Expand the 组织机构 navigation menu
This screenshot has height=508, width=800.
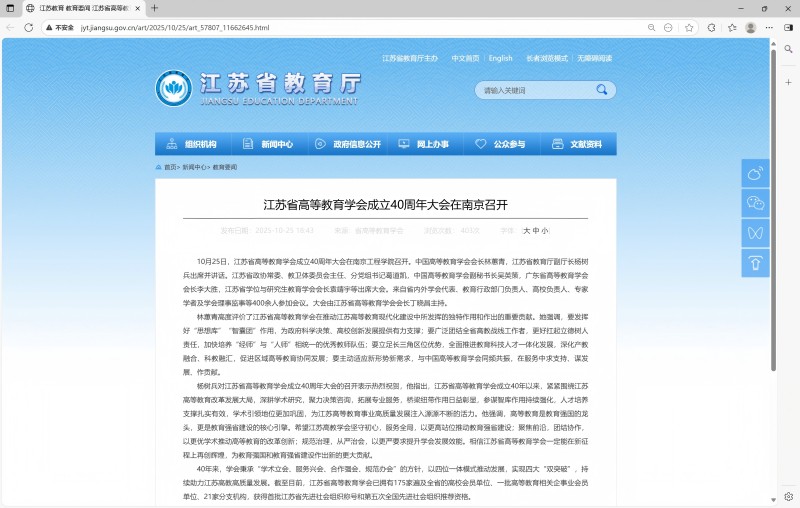pos(193,144)
